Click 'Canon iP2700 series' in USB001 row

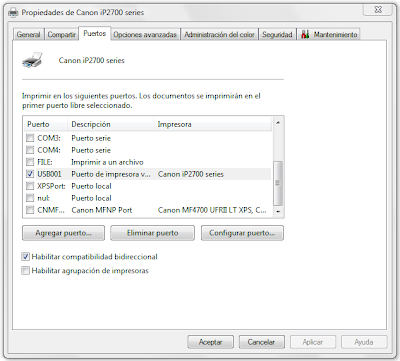pos(191,174)
